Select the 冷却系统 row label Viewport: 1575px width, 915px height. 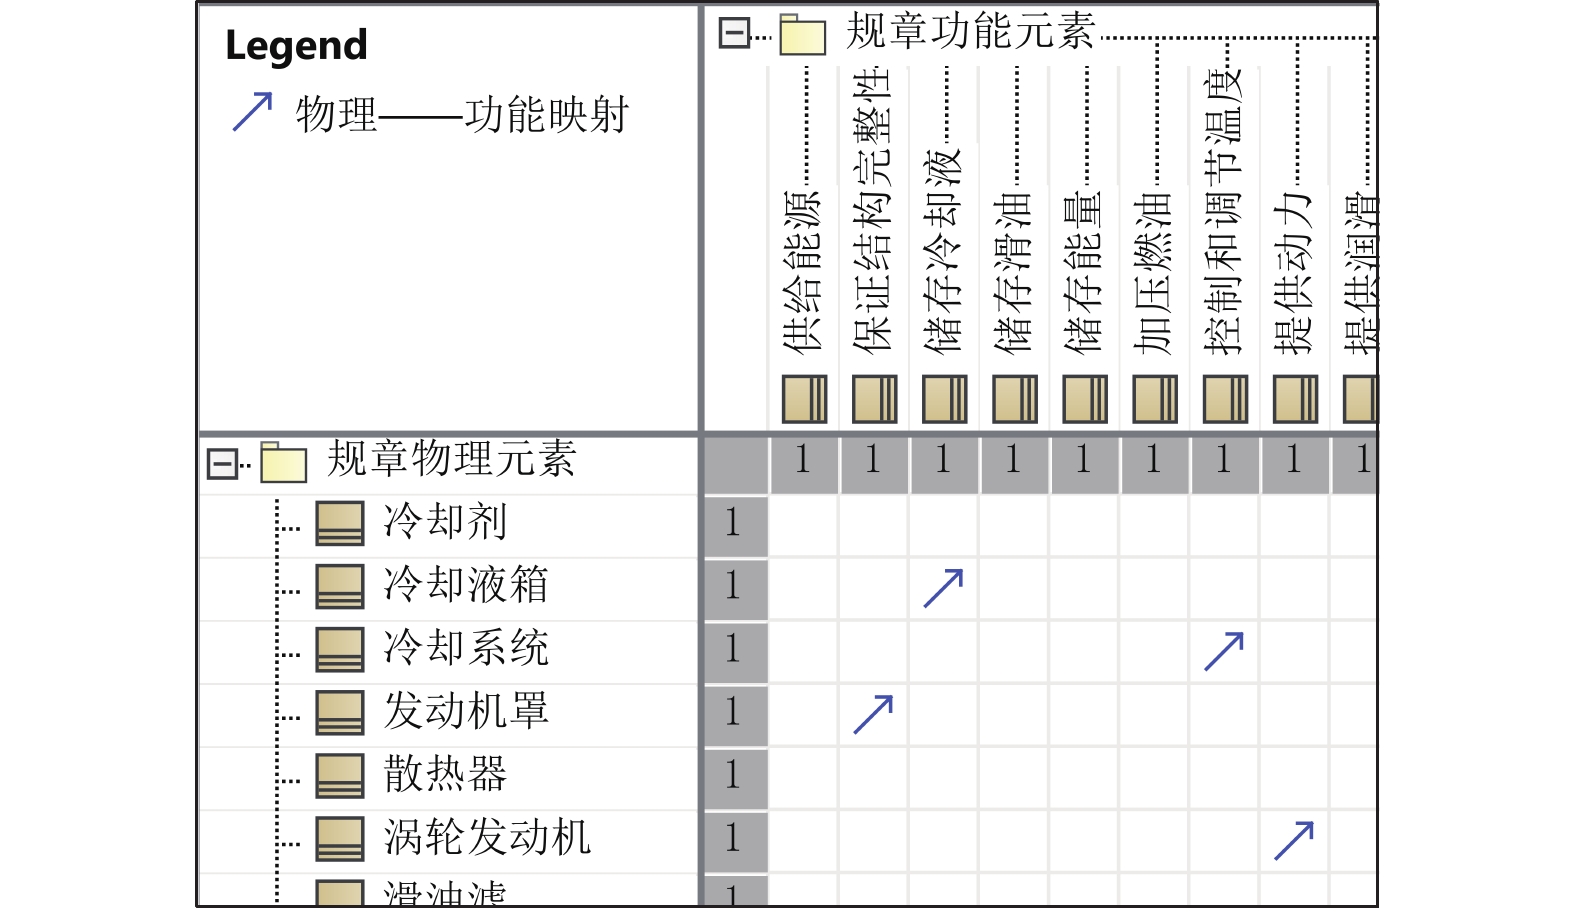coord(466,649)
